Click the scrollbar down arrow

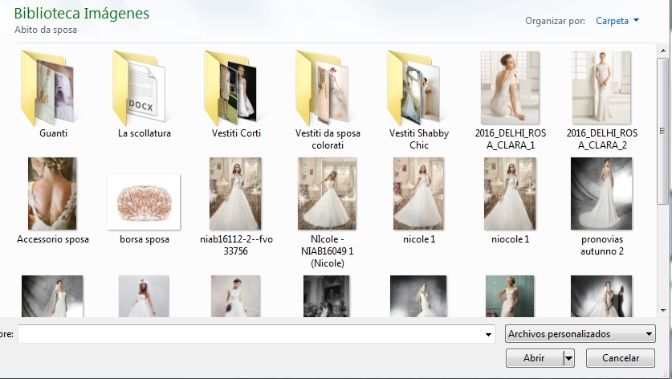point(663,310)
